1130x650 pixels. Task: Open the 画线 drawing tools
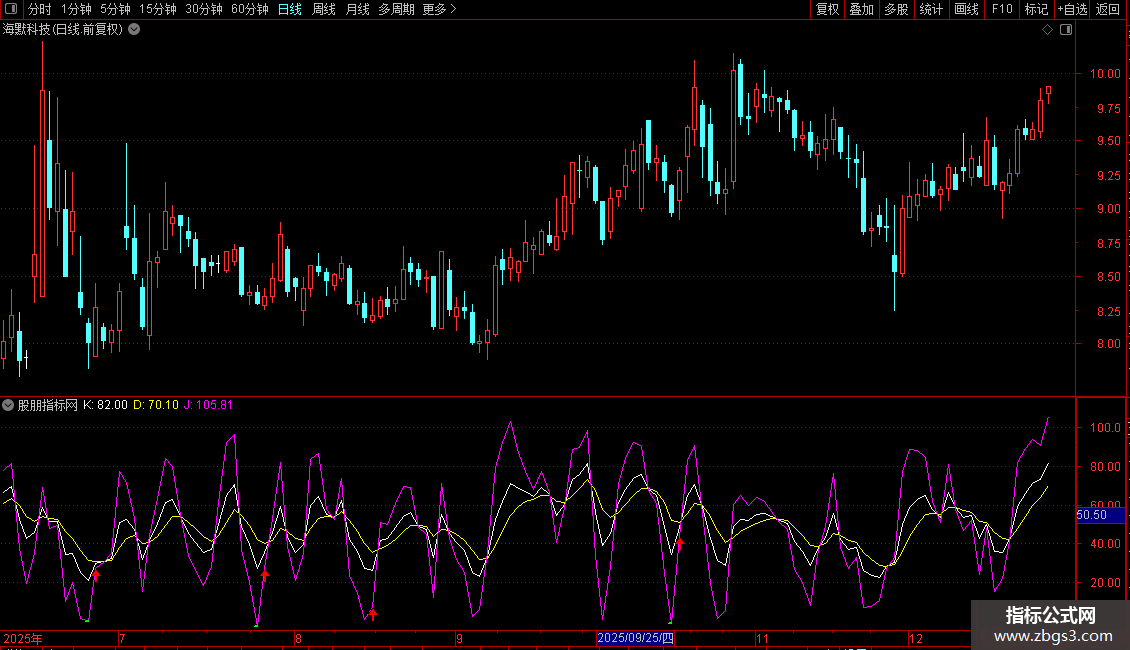click(x=966, y=10)
